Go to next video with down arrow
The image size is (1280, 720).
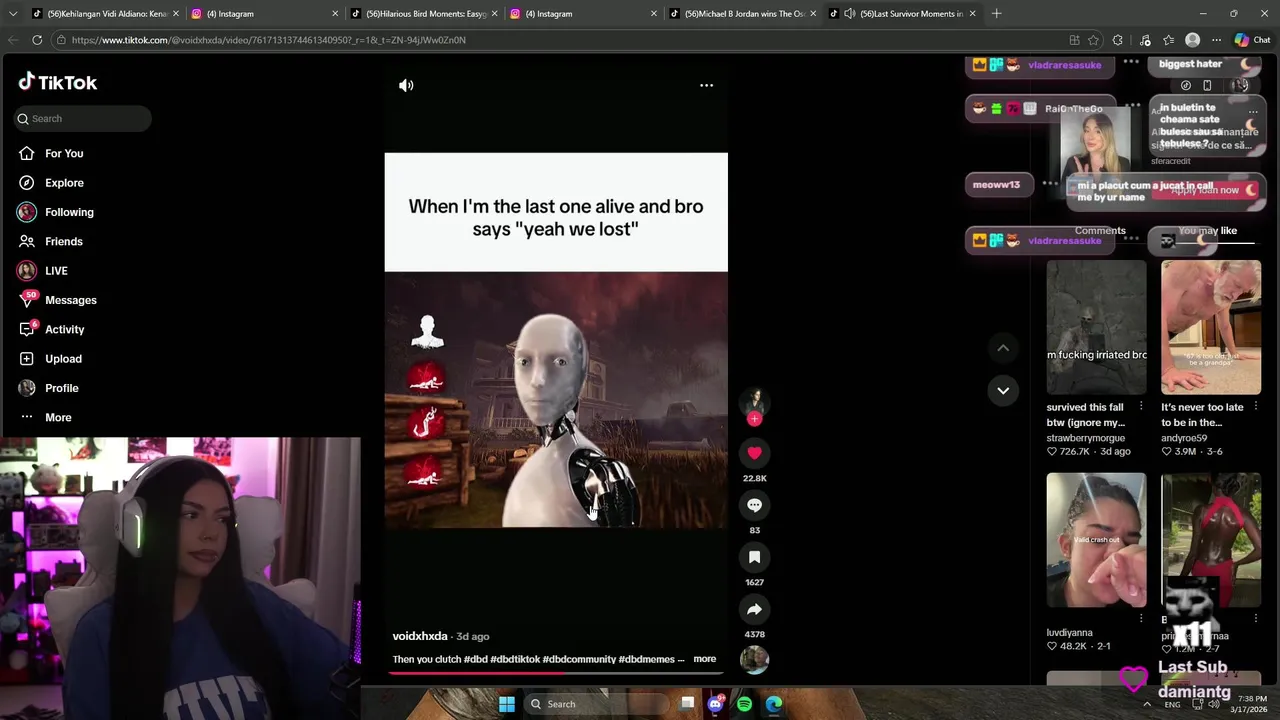tap(1003, 390)
